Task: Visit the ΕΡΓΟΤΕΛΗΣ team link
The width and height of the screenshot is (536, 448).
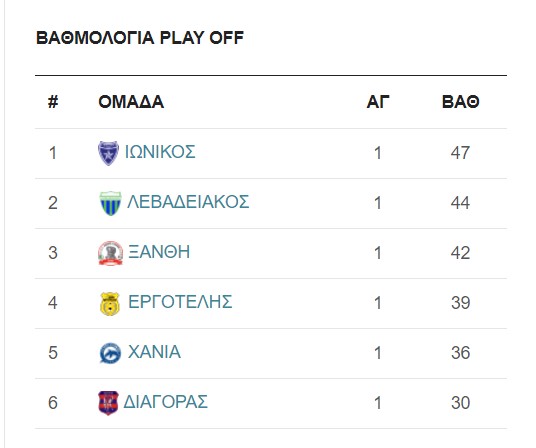Action: 180,302
